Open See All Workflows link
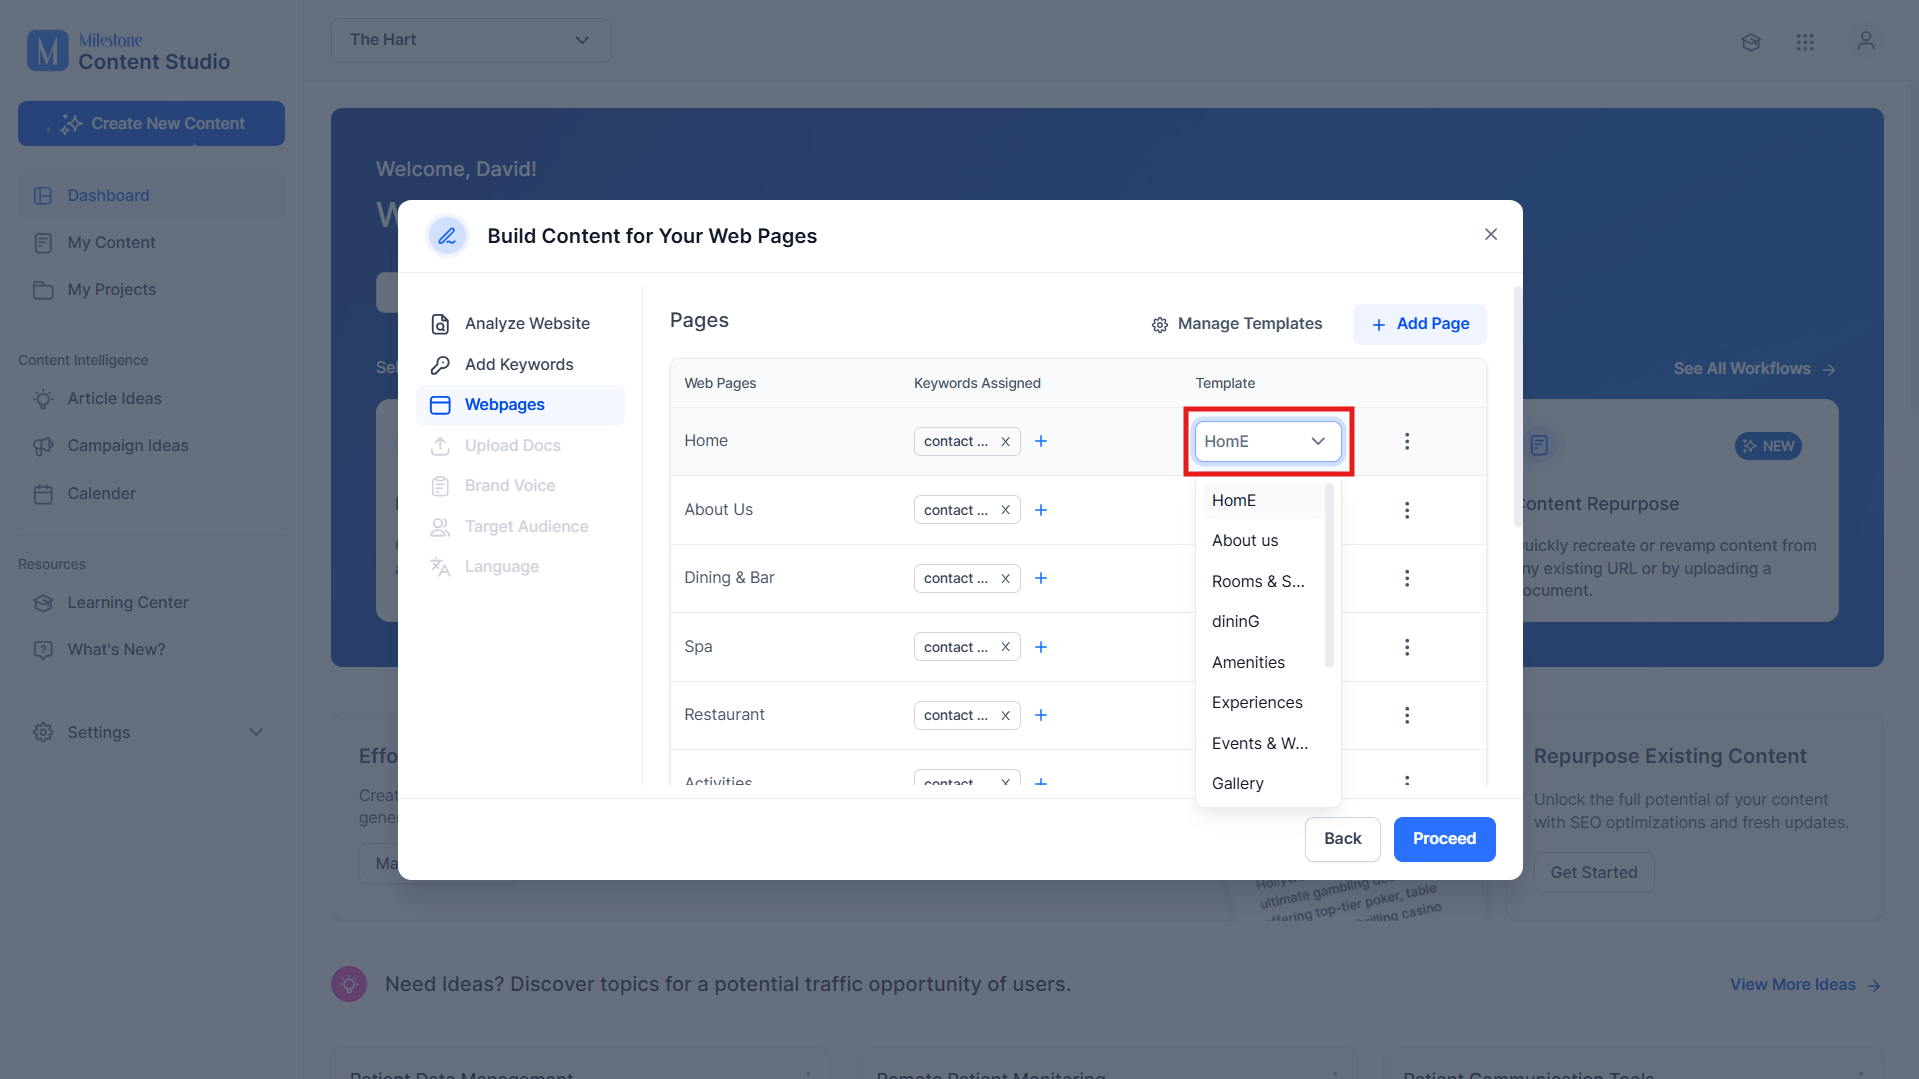1919x1079 pixels. tap(1754, 369)
